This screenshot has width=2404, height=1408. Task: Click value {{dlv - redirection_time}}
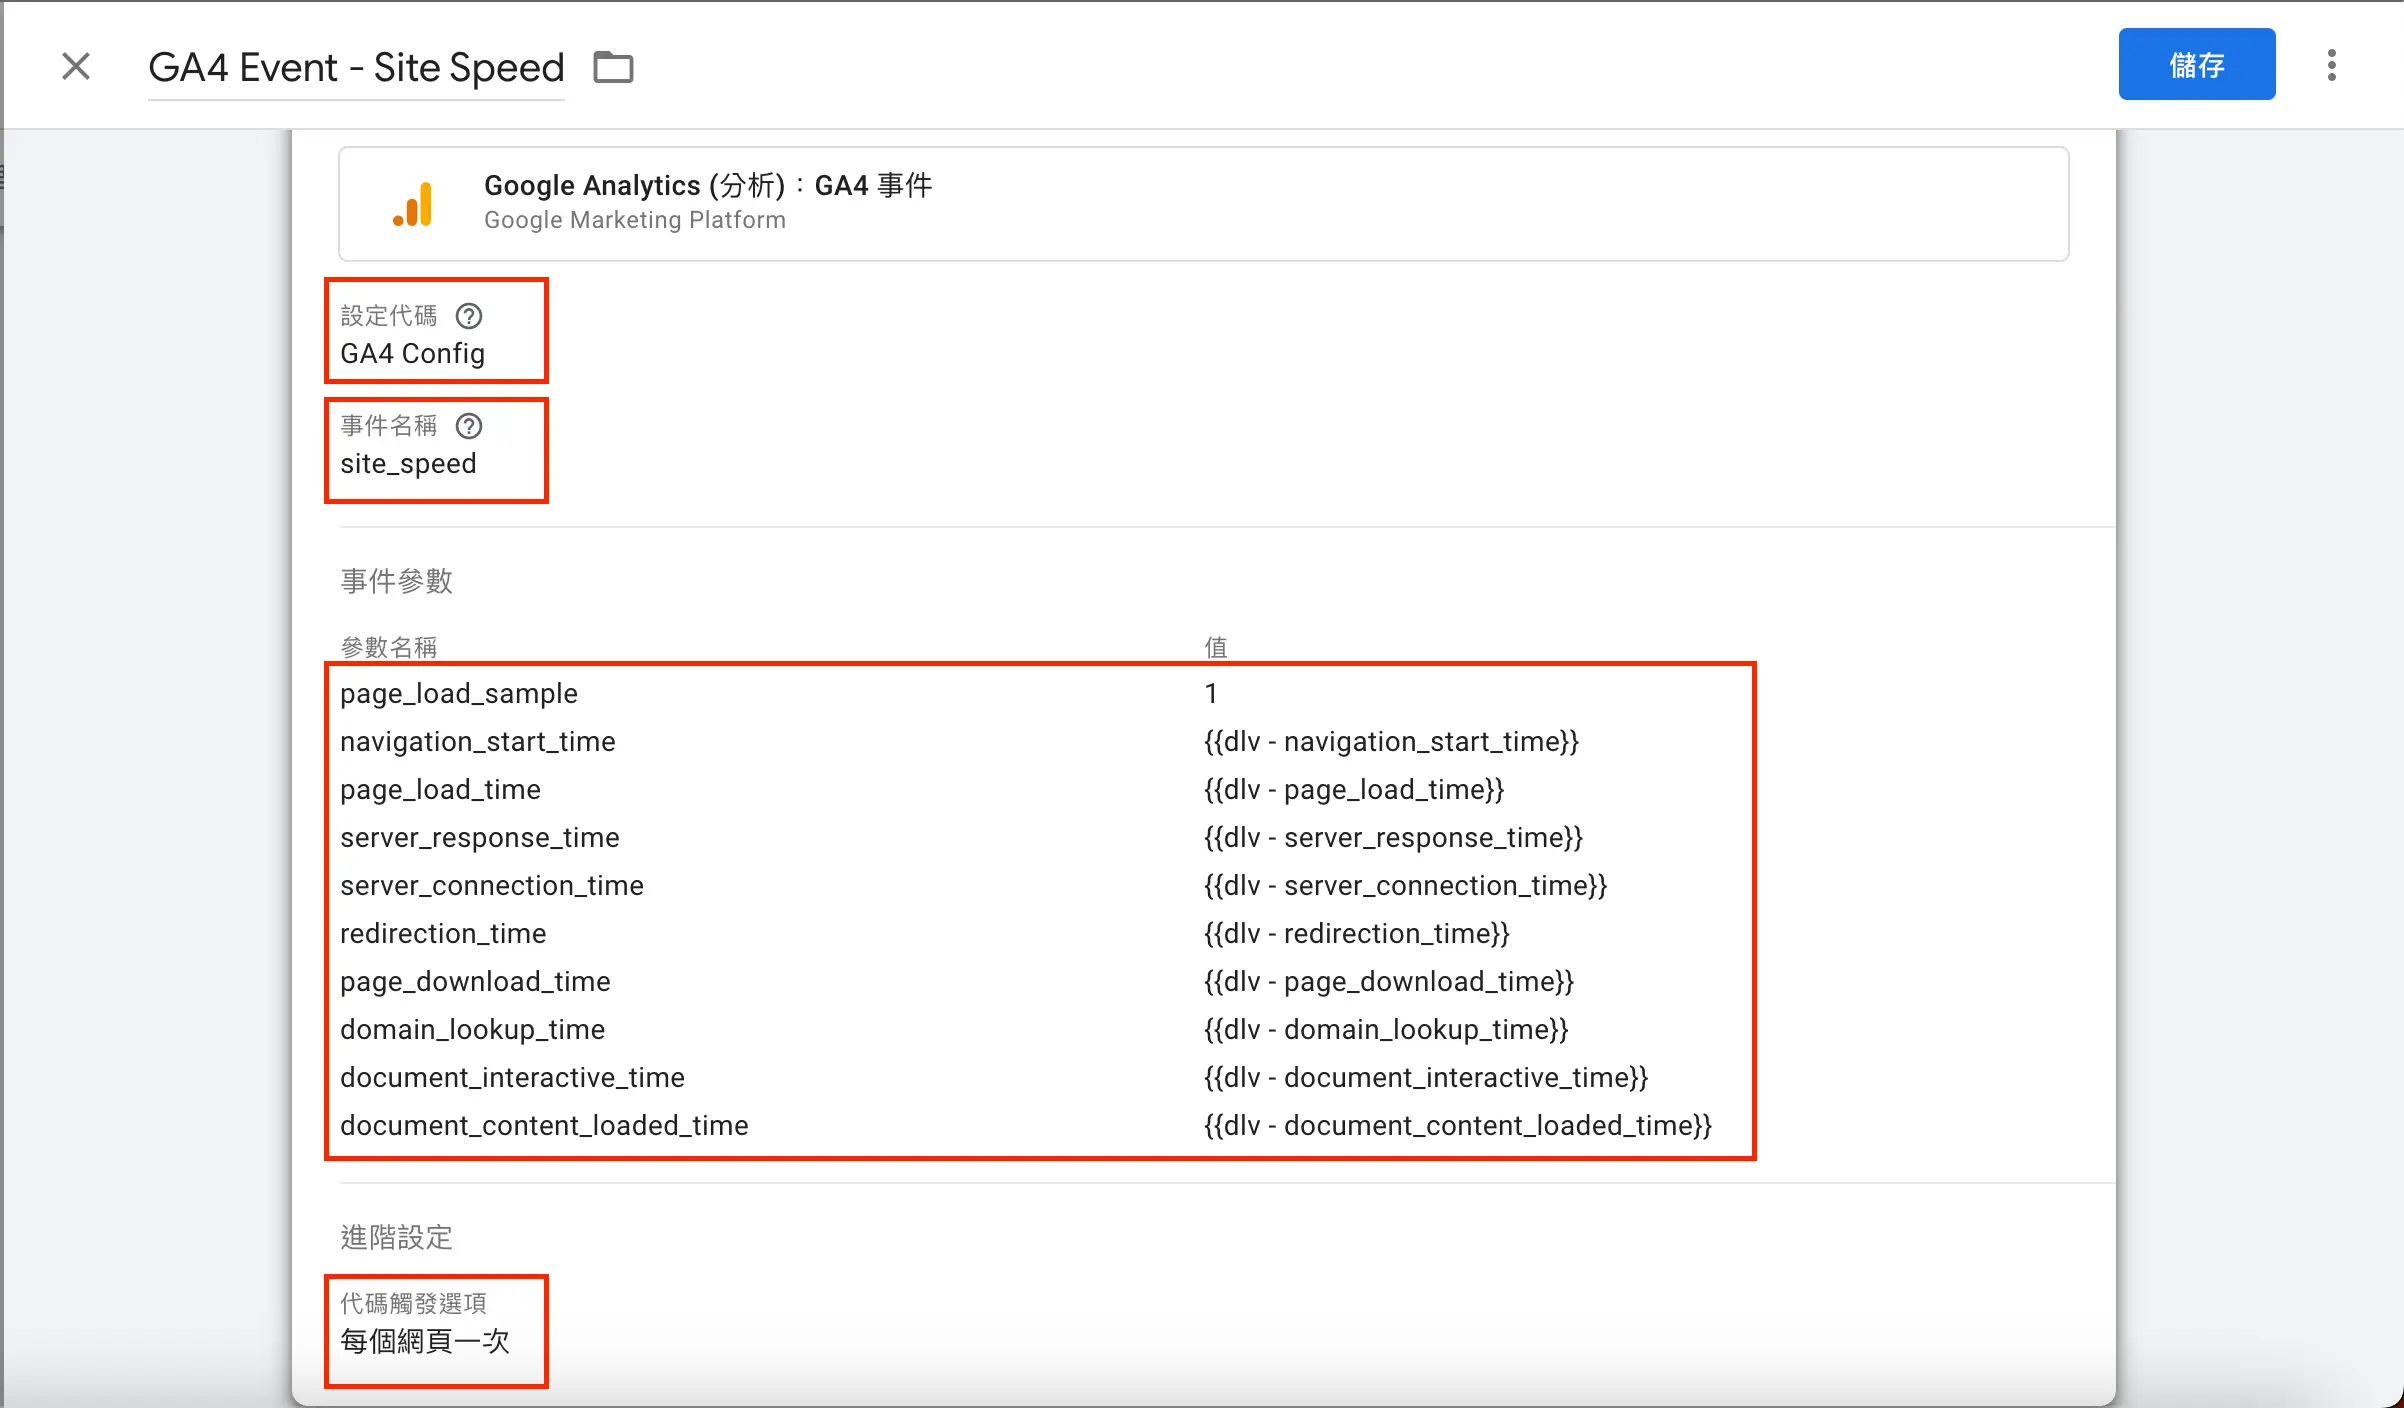point(1357,934)
